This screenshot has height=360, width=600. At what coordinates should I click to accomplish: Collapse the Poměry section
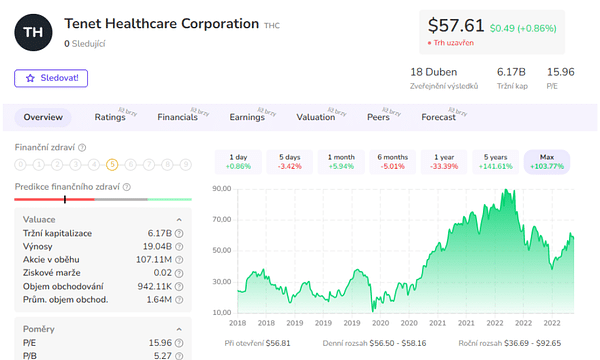coord(179,329)
